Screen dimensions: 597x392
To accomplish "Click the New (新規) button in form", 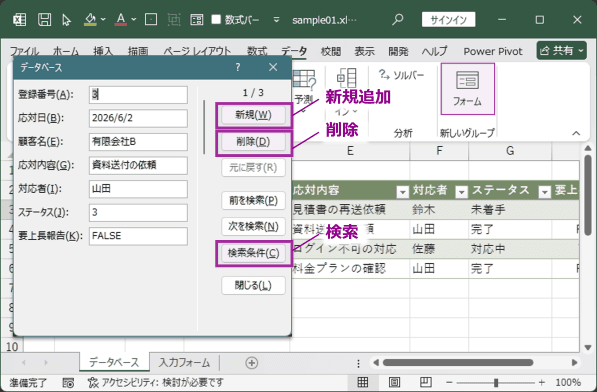I will [x=253, y=115].
